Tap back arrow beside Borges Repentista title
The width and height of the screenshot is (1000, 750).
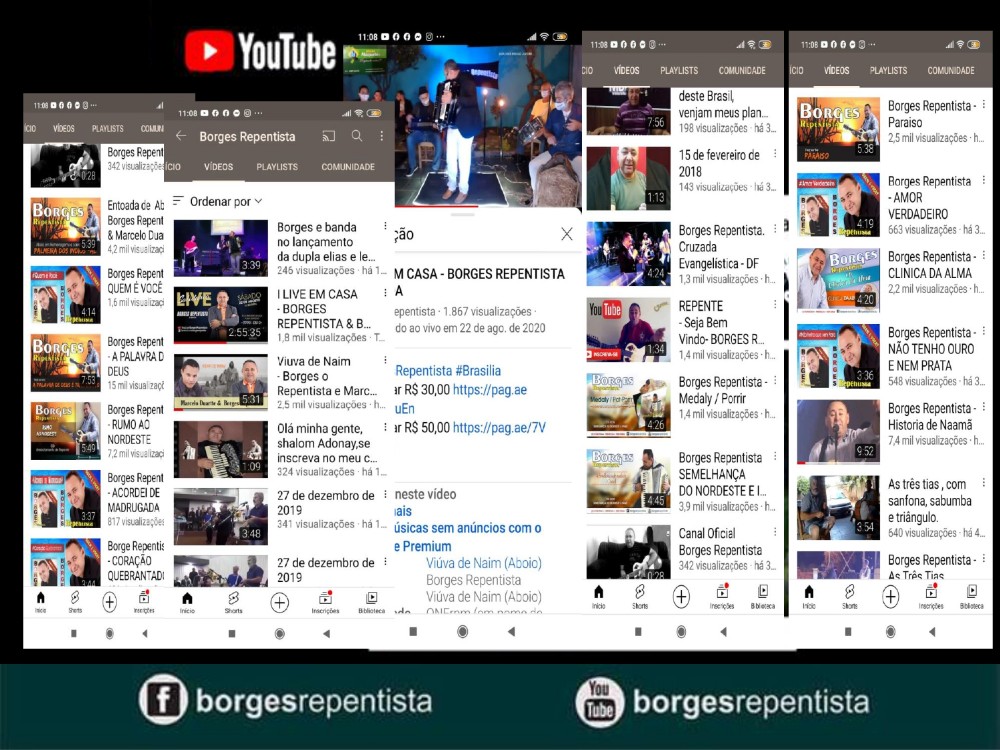pos(181,136)
